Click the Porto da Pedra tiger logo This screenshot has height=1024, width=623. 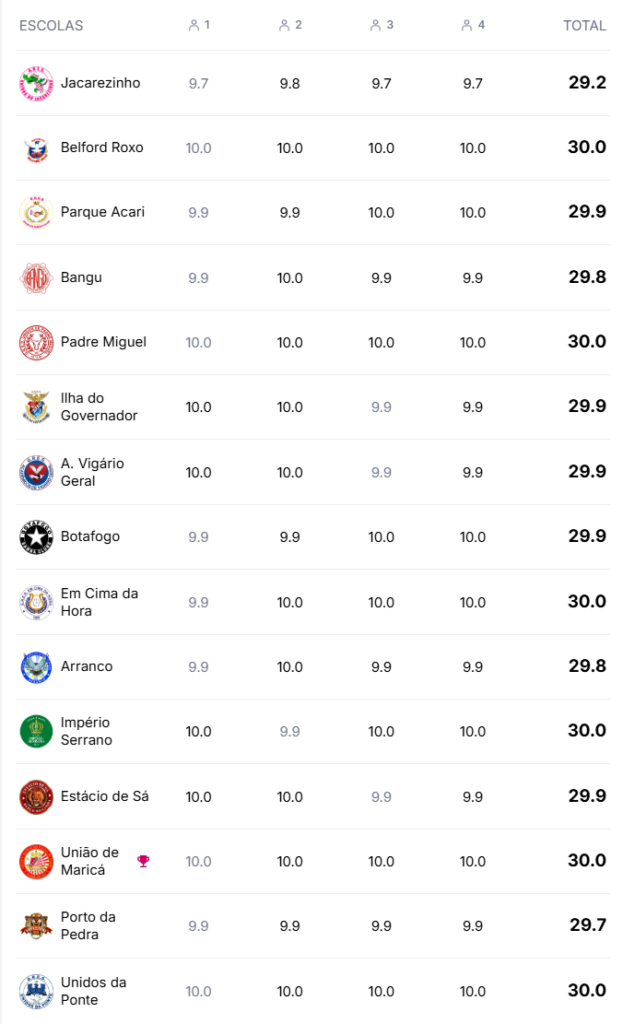coord(36,926)
